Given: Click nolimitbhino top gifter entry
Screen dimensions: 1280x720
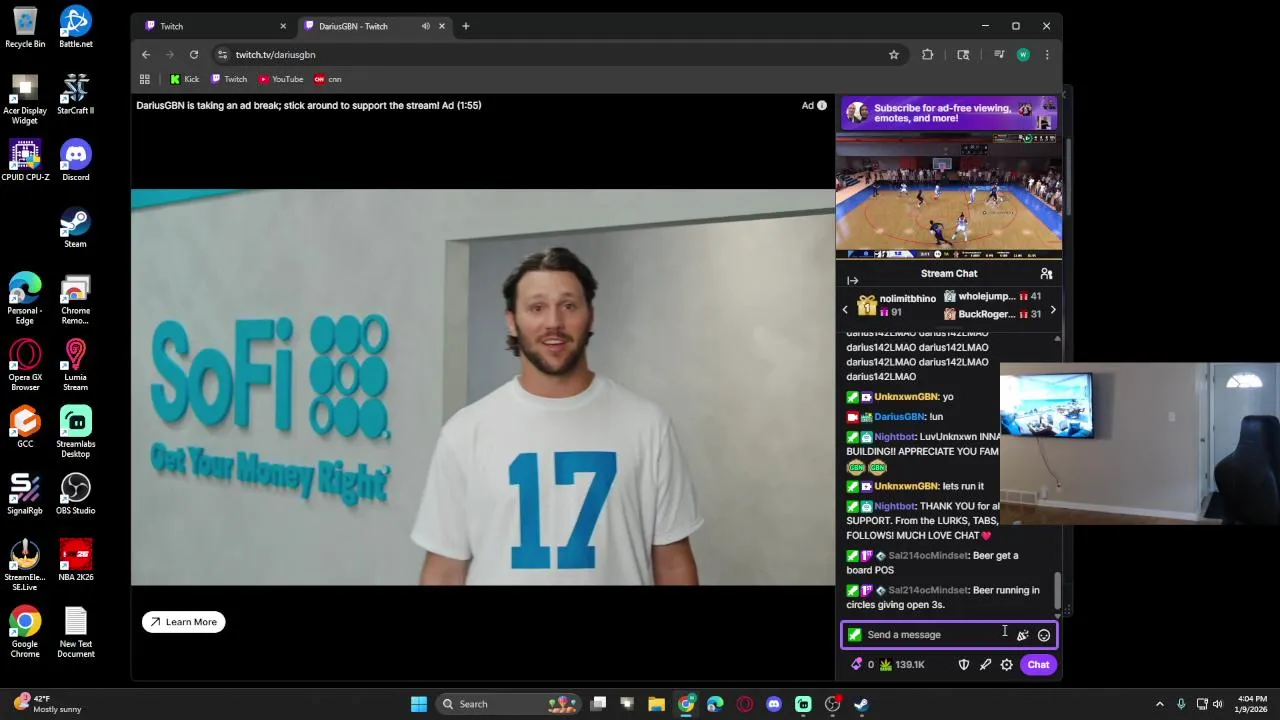Looking at the screenshot, I should 897,305.
